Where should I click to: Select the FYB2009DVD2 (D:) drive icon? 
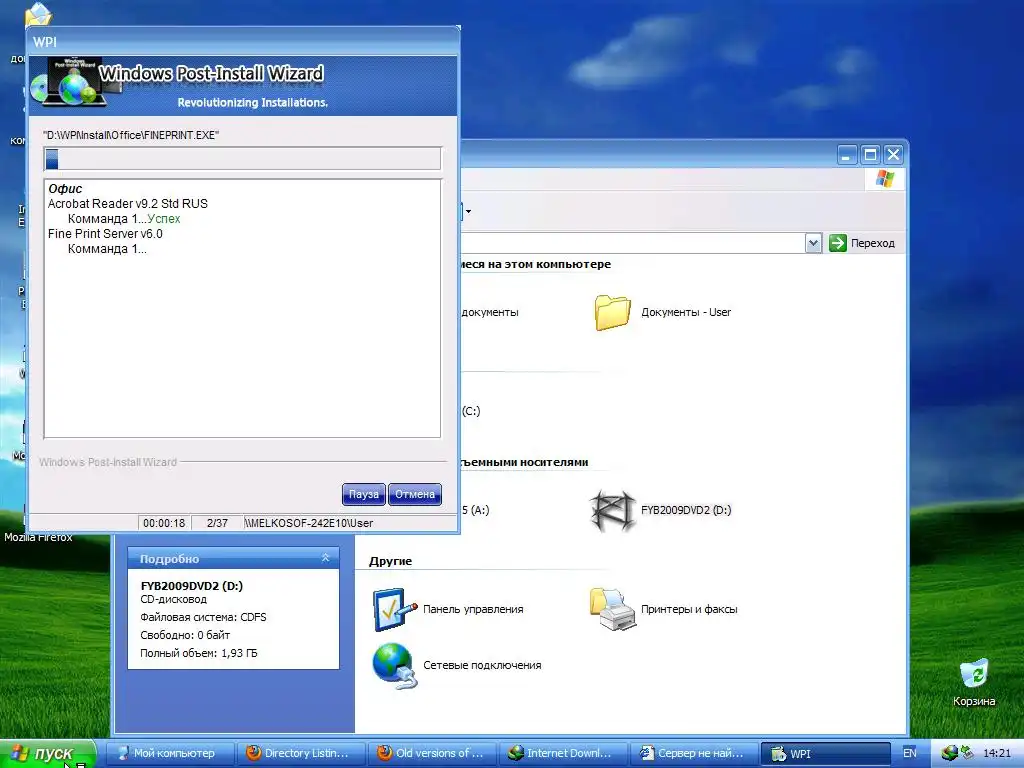point(611,511)
